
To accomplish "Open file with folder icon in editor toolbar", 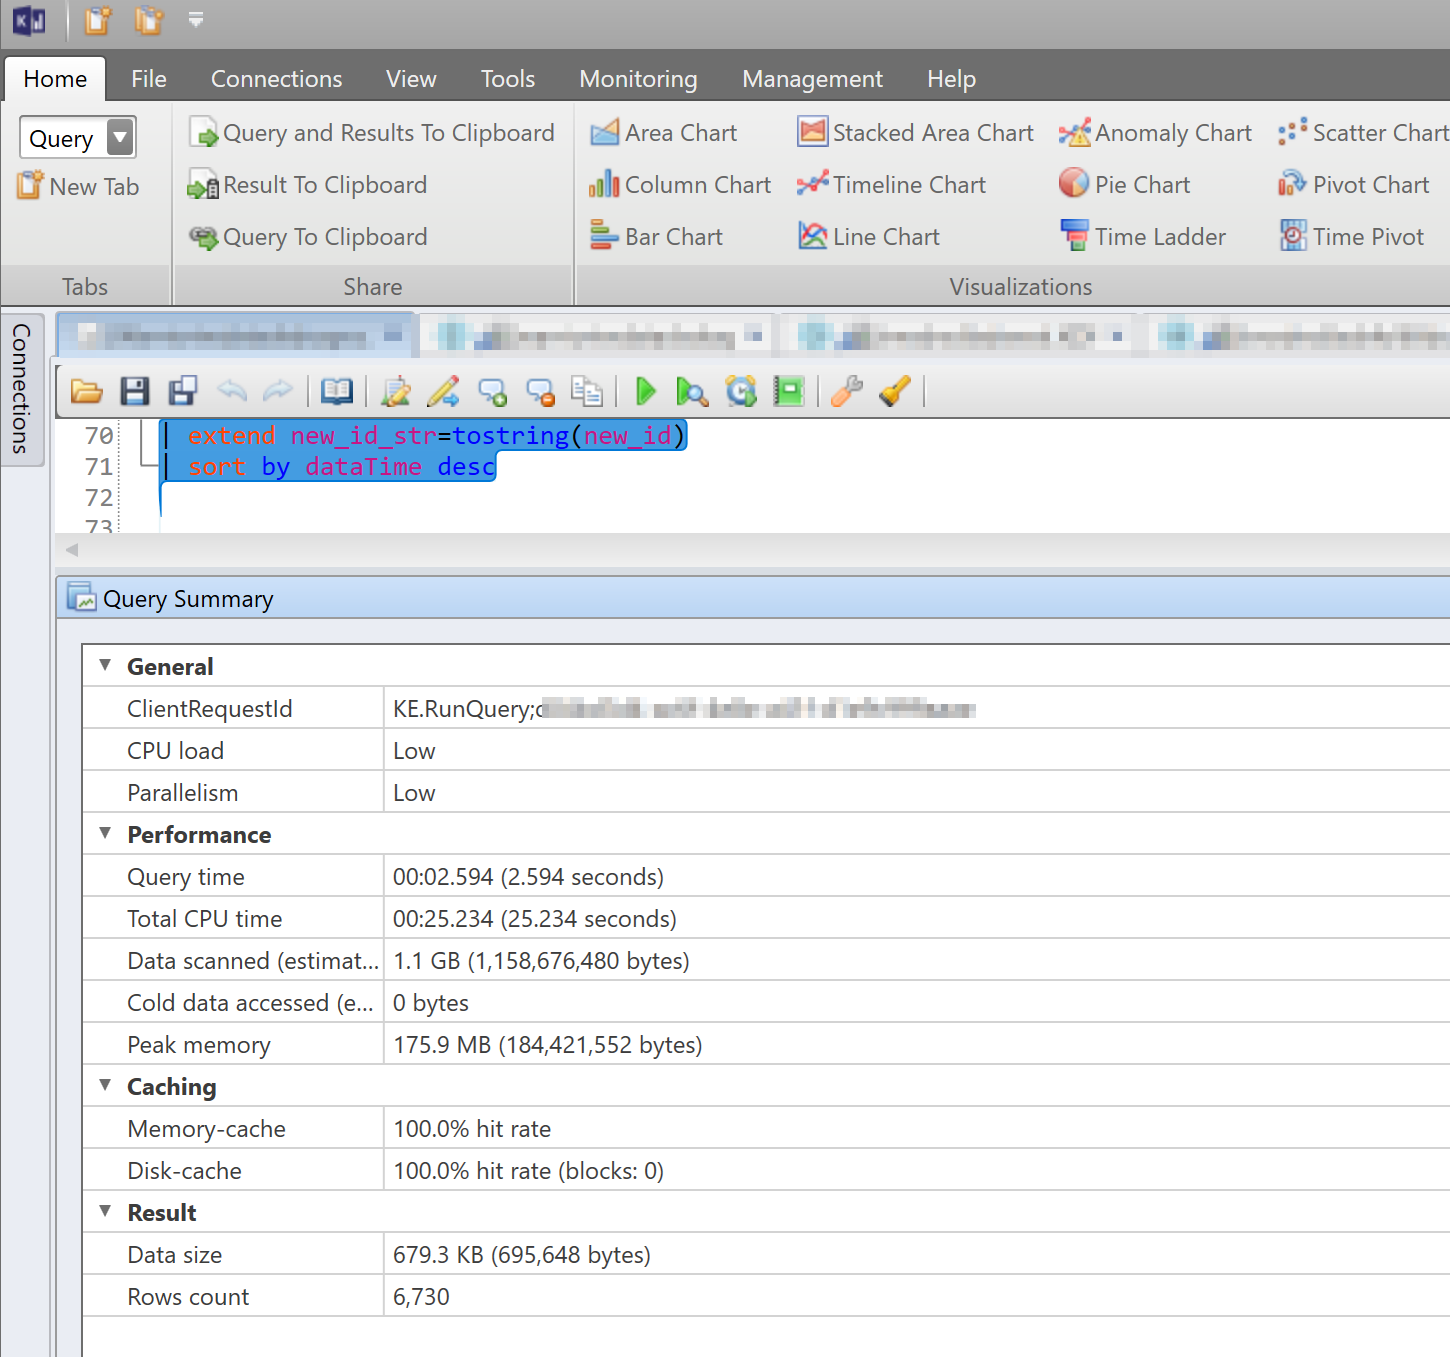I will [86, 391].
